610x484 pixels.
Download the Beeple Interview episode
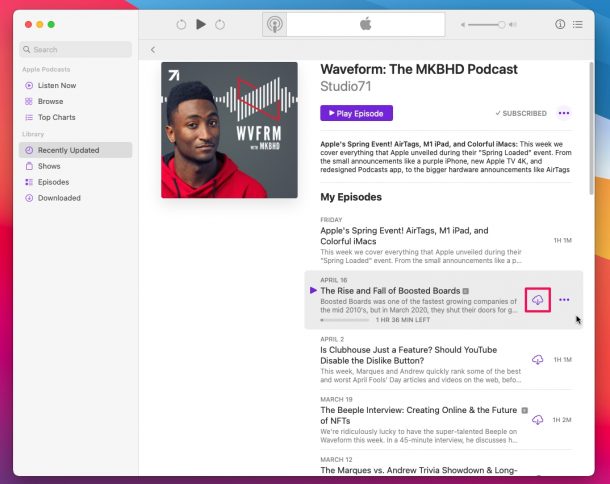click(538, 420)
